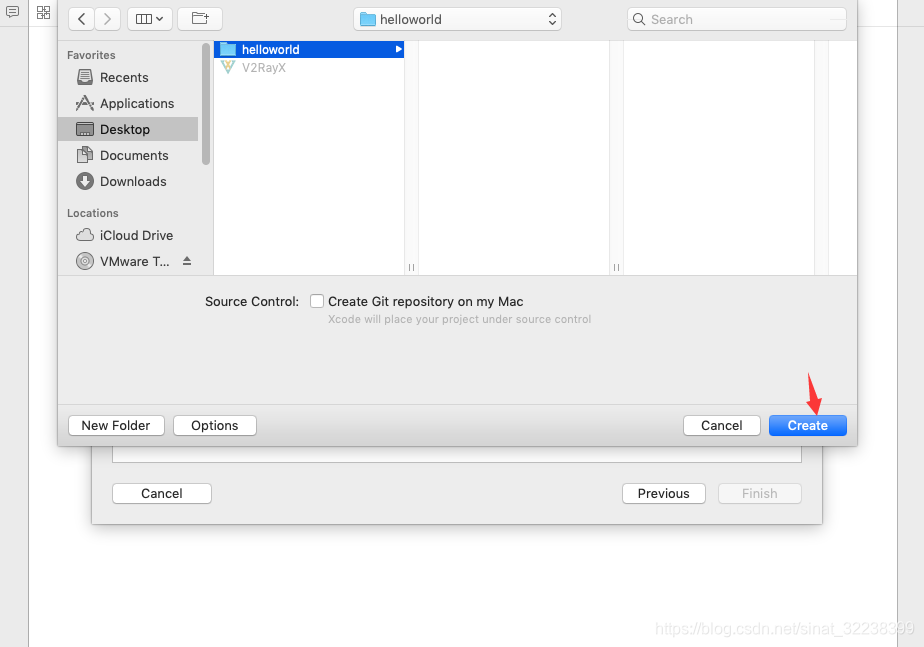Select Documents in the sidebar

[x=128, y=155]
